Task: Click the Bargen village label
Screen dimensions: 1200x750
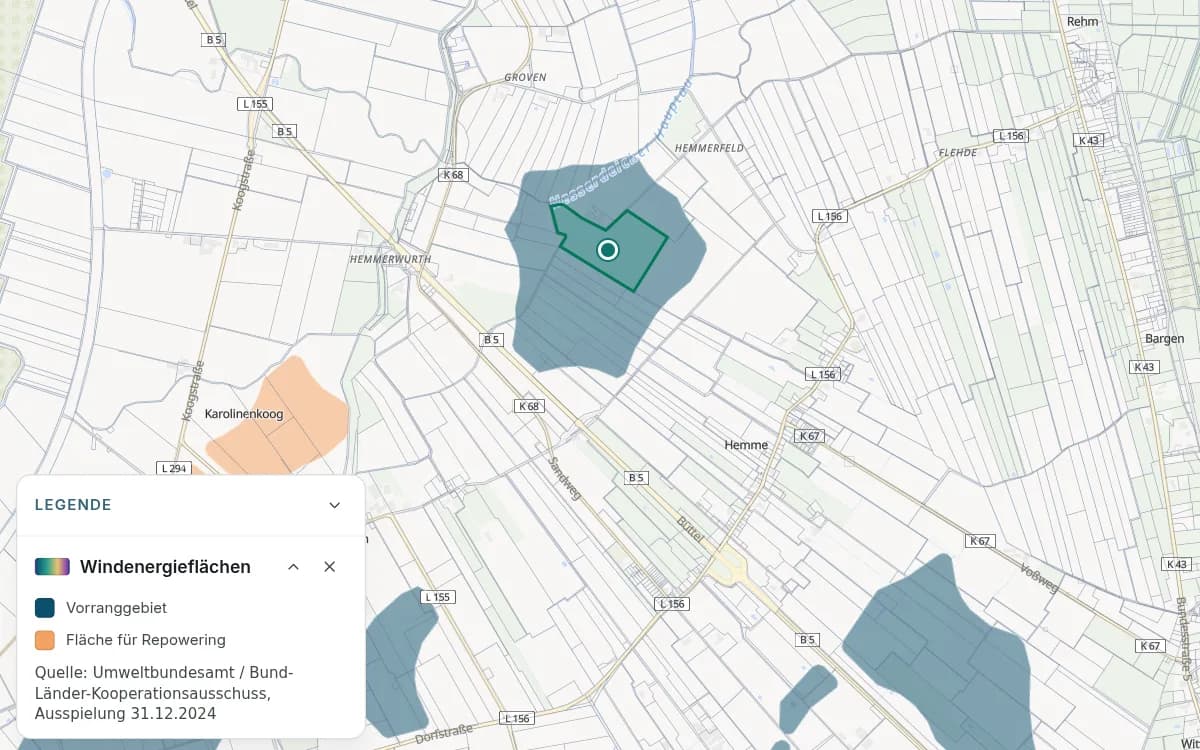Action: 1165,339
